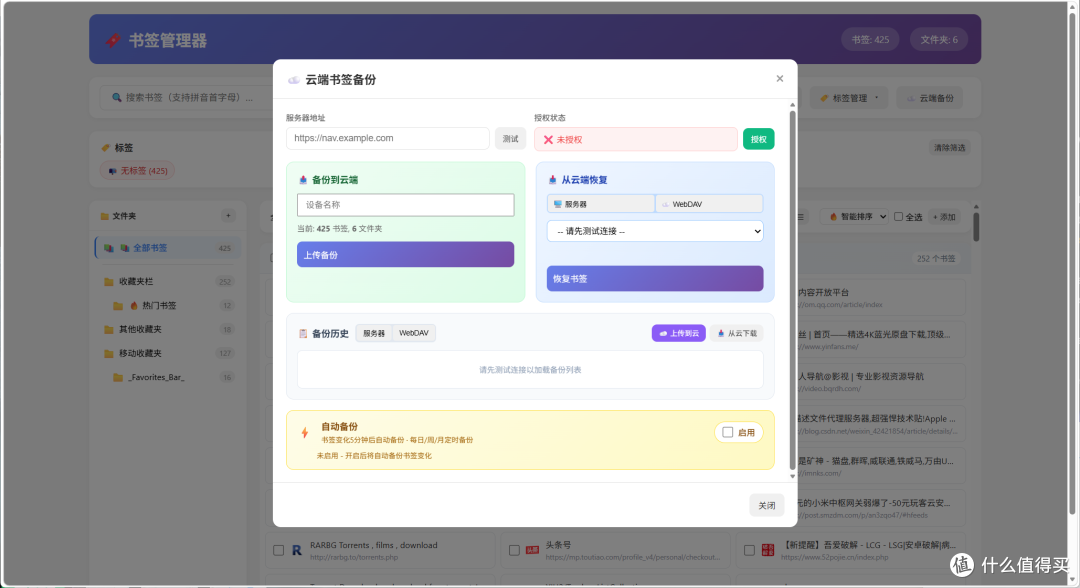Click the 文件夹: 6 counter badge
Screen dimensions: 1080x588
[x=939, y=40]
